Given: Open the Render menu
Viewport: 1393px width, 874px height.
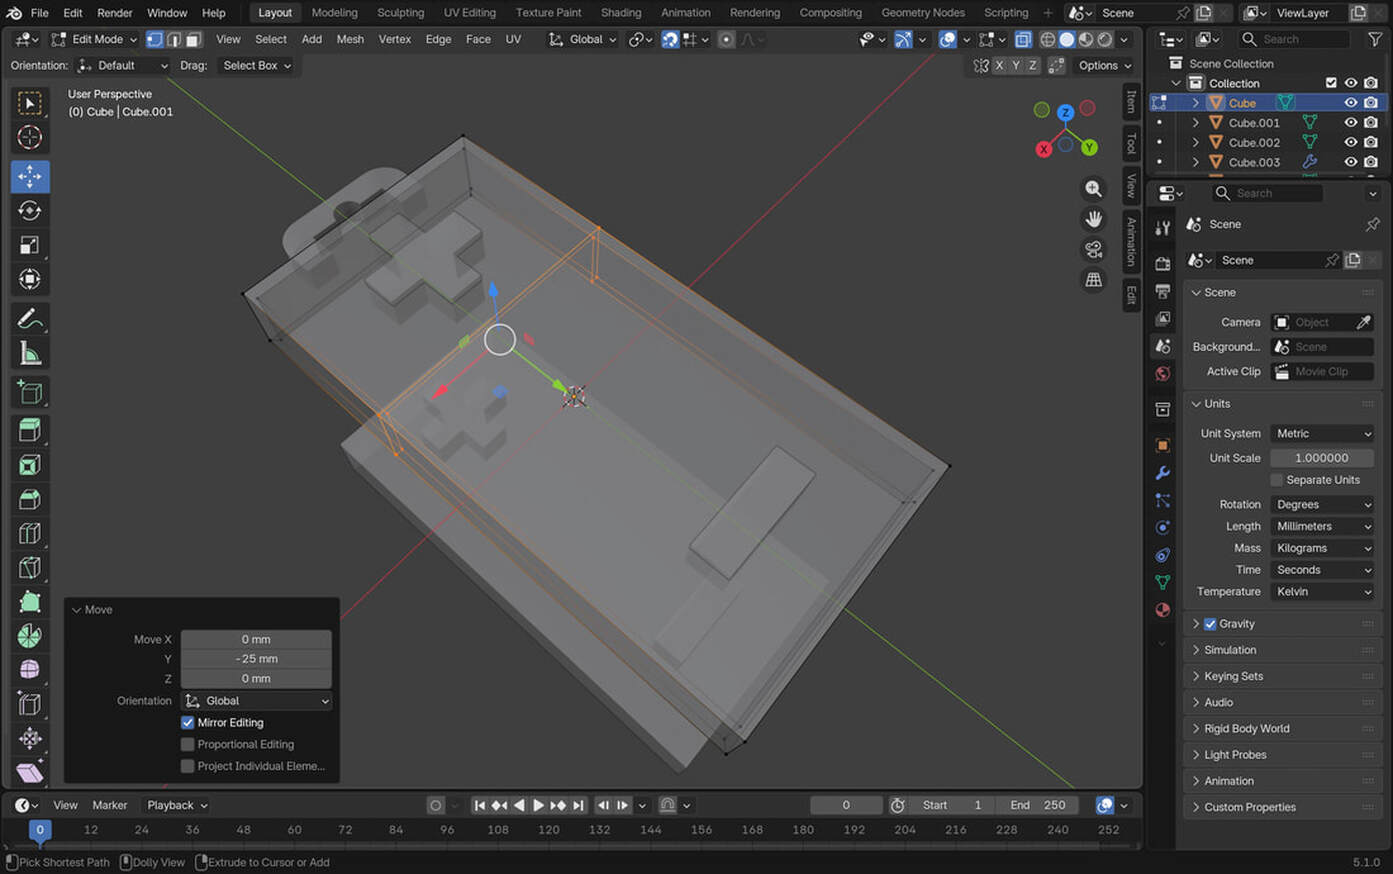Looking at the screenshot, I should coord(115,13).
